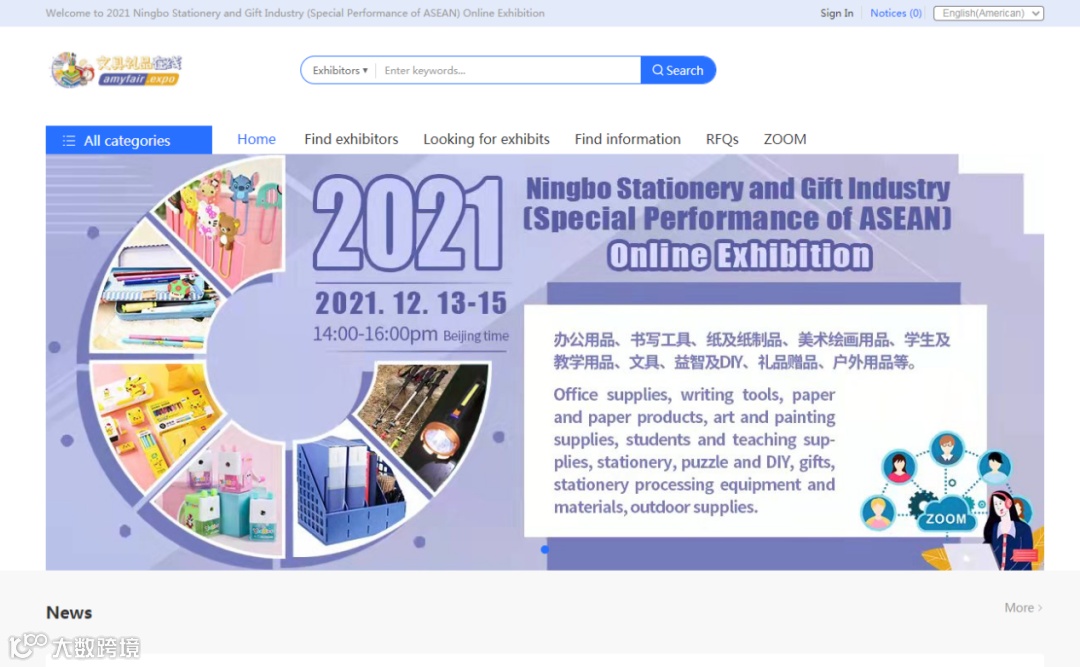
Task: Click the ZOOM cloud icon in banner
Action: pyautogui.click(x=946, y=517)
